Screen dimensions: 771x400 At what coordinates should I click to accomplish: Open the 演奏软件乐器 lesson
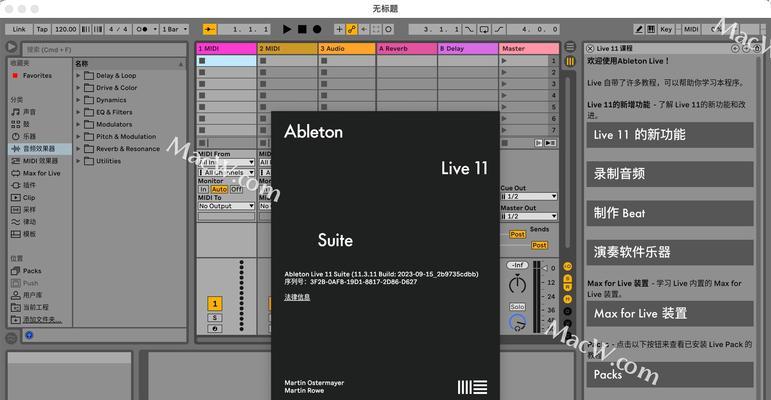(670, 252)
